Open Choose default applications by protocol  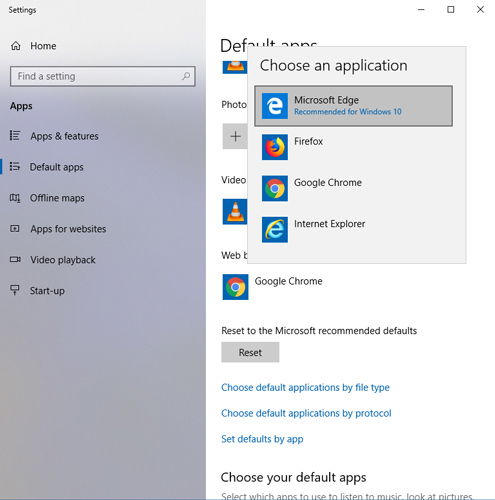click(x=306, y=413)
